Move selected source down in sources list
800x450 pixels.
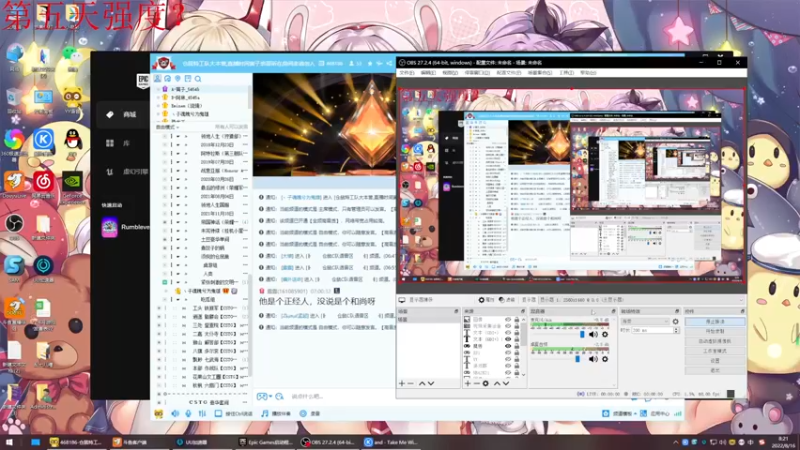click(506, 383)
